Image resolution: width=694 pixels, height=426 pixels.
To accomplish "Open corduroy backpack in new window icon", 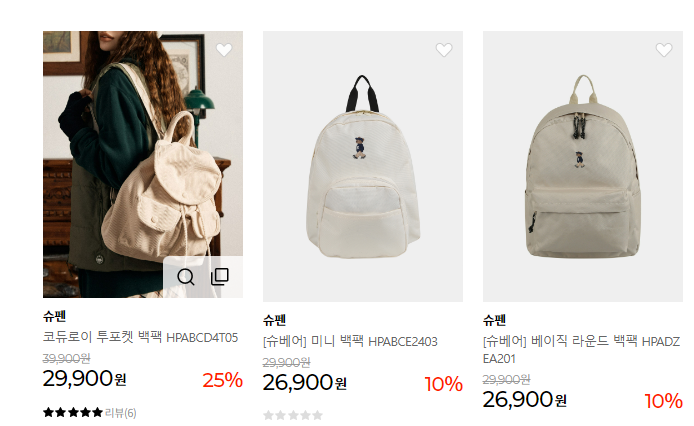I will (220, 276).
